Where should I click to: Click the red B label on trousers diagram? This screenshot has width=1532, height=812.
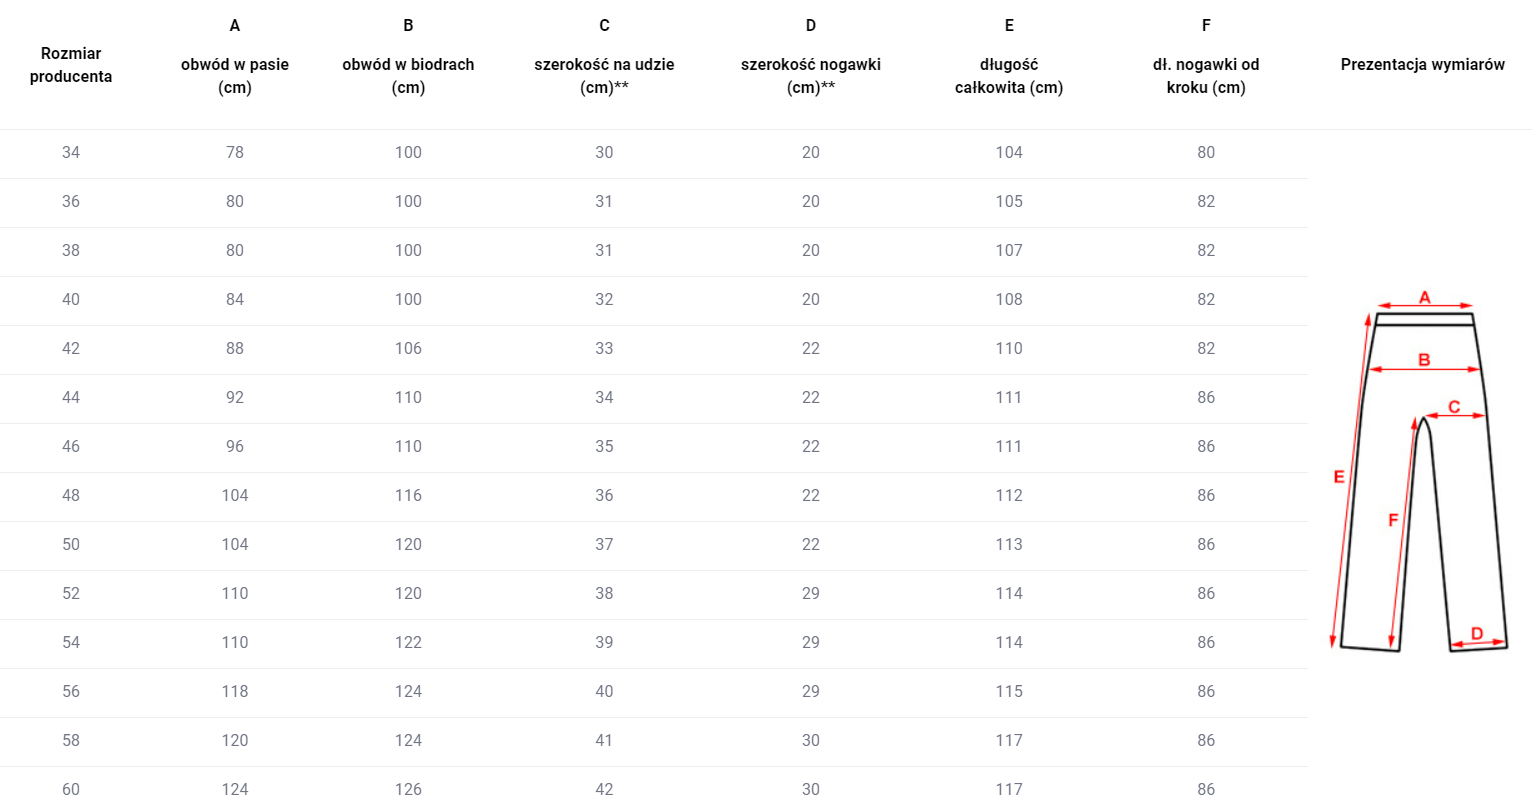pos(1424,360)
